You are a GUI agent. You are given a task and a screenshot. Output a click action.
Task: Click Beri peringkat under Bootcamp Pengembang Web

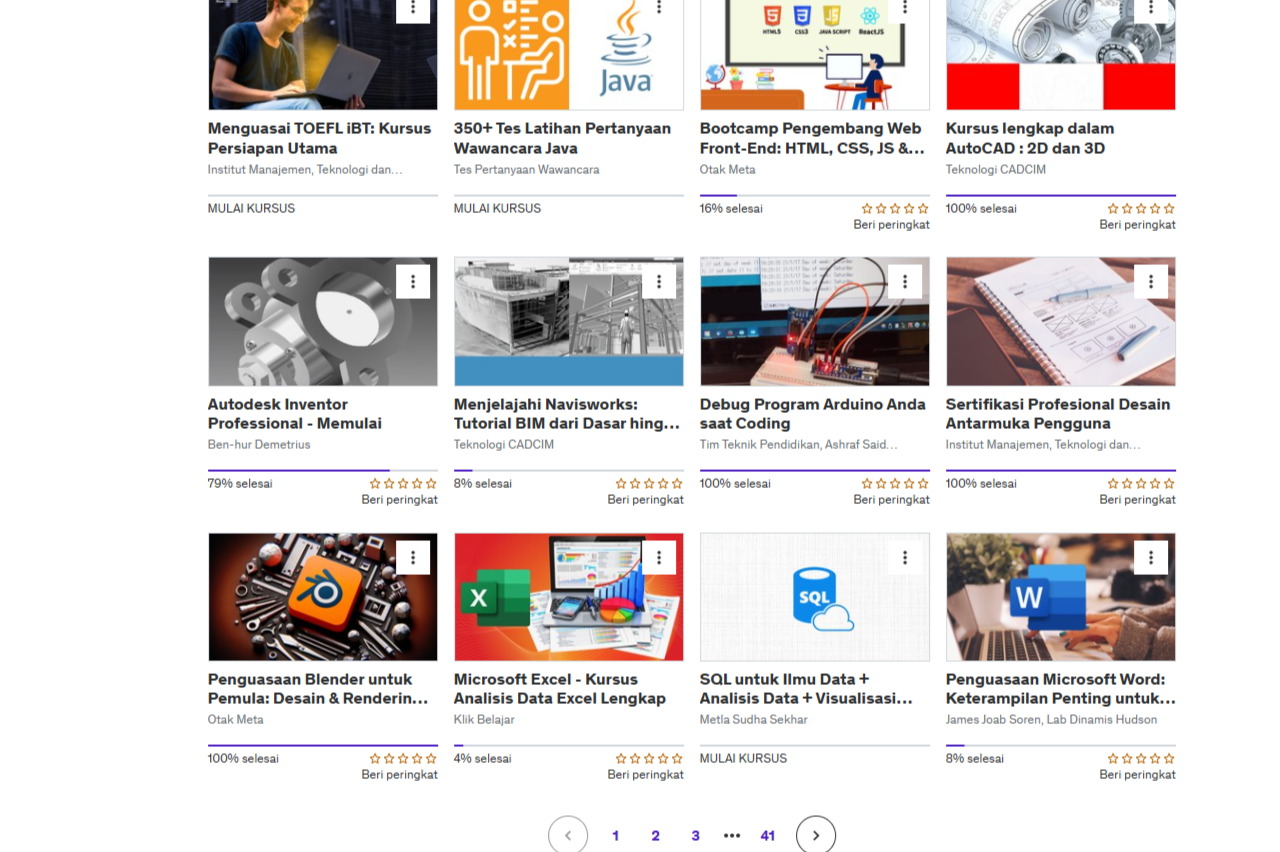[x=891, y=225]
